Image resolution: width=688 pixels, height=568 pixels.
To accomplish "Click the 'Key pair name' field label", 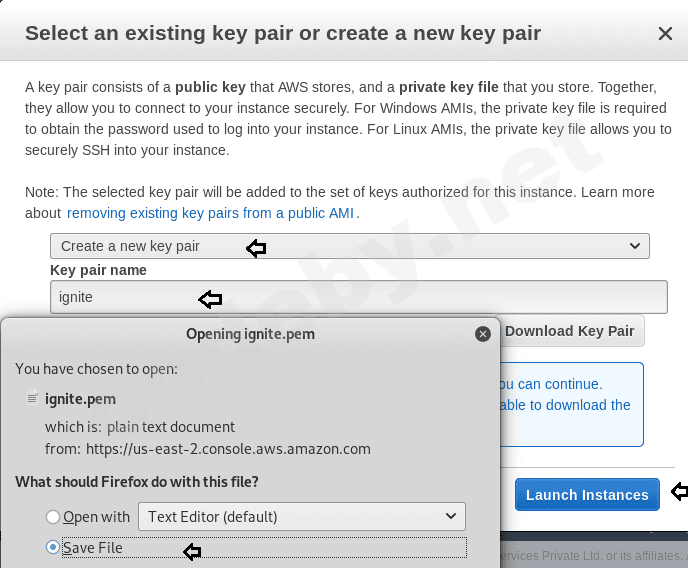I will (x=98, y=270).
